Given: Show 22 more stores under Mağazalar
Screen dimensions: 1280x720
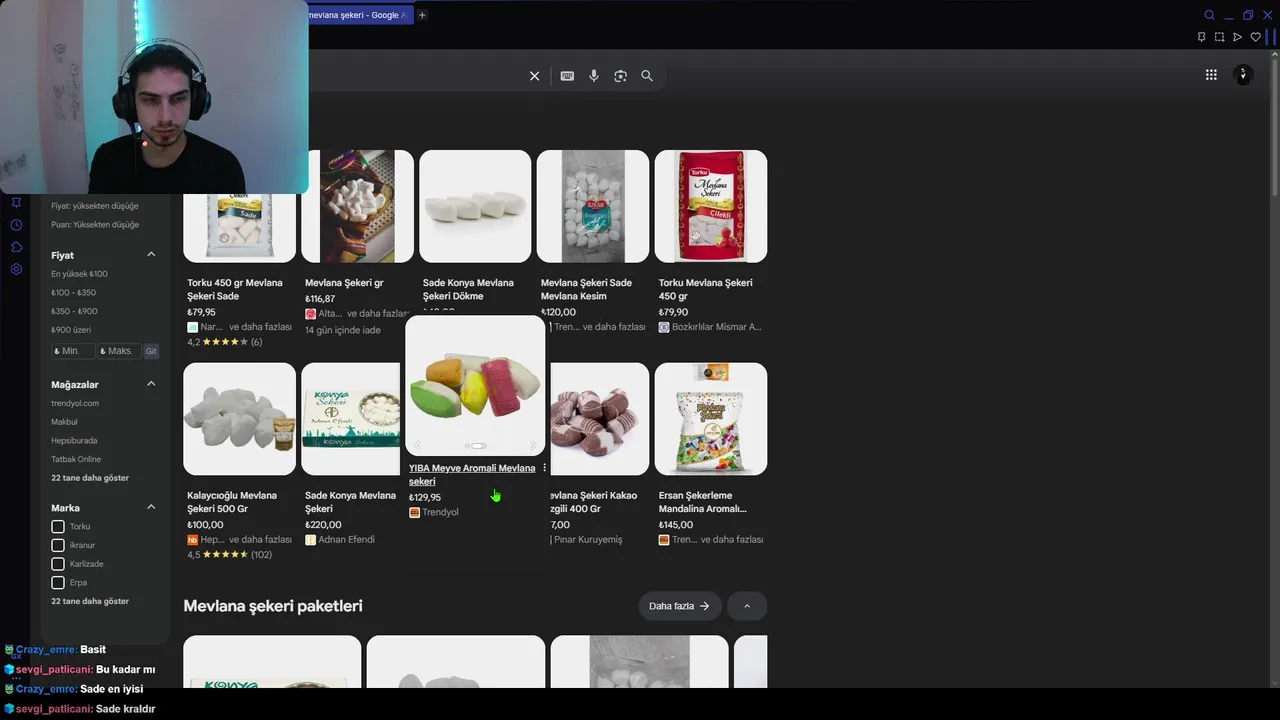Looking at the screenshot, I should coord(90,478).
